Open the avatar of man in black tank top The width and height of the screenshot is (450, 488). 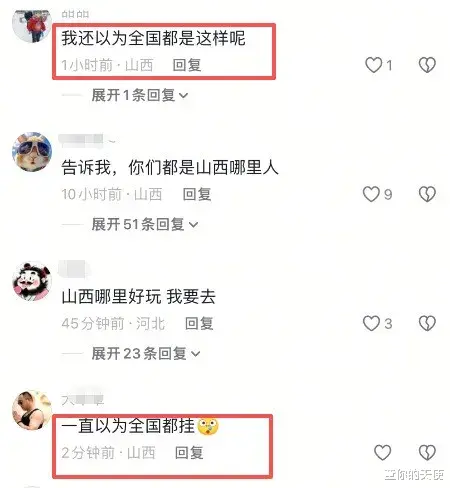pos(32,410)
